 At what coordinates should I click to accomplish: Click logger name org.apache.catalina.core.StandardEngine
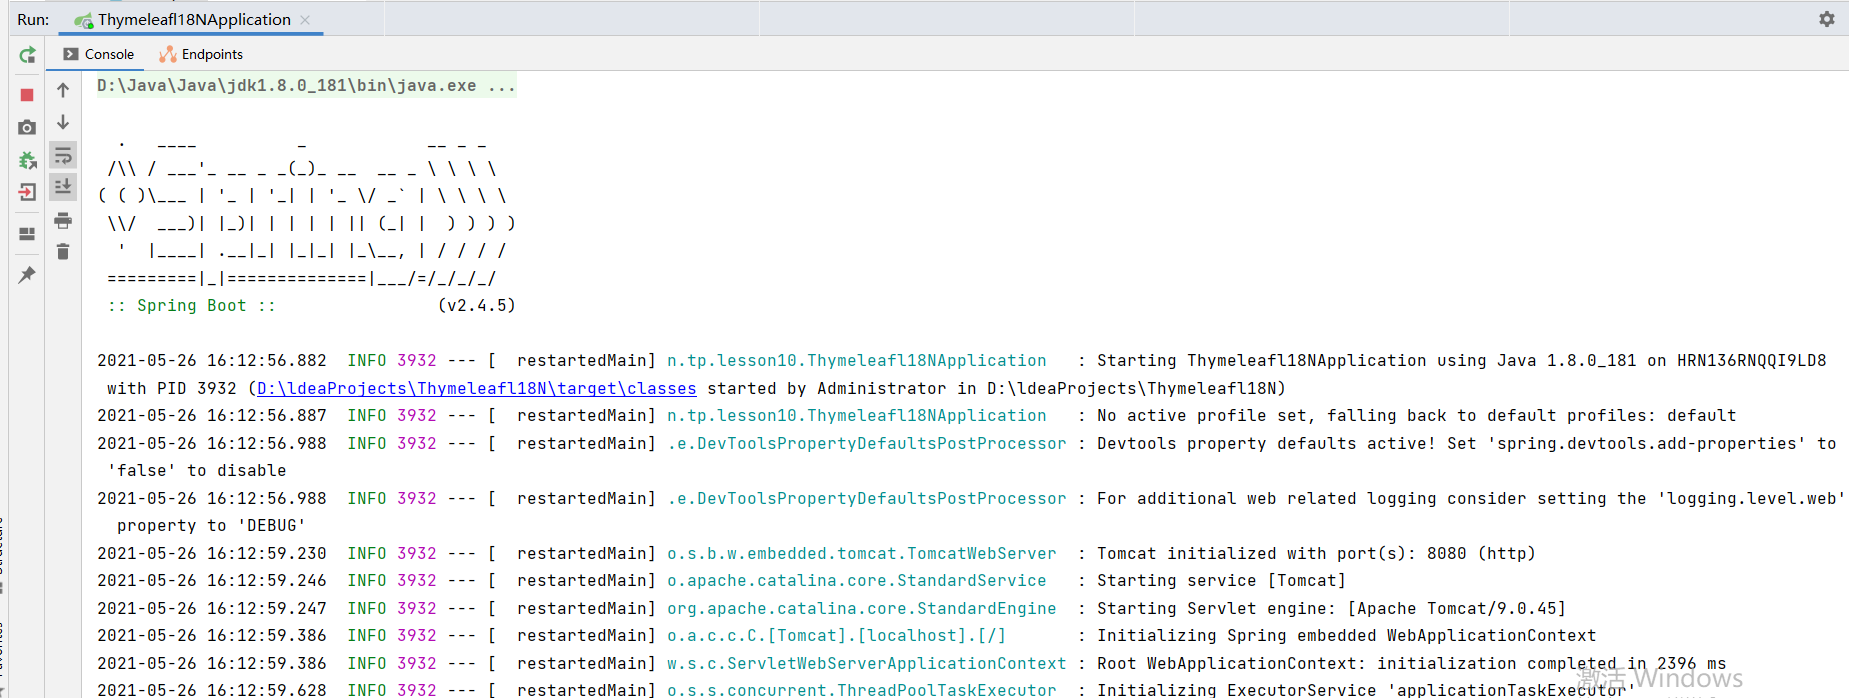862,609
